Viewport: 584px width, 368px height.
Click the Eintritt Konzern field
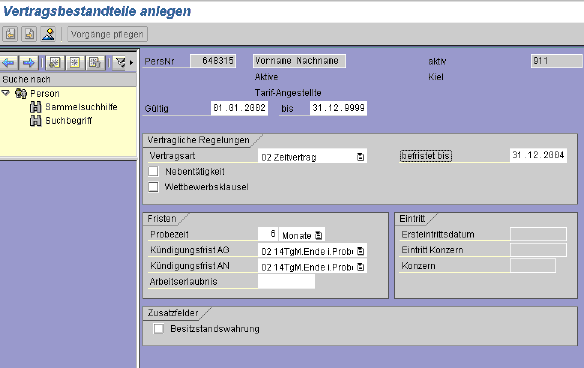pyautogui.click(x=538, y=250)
